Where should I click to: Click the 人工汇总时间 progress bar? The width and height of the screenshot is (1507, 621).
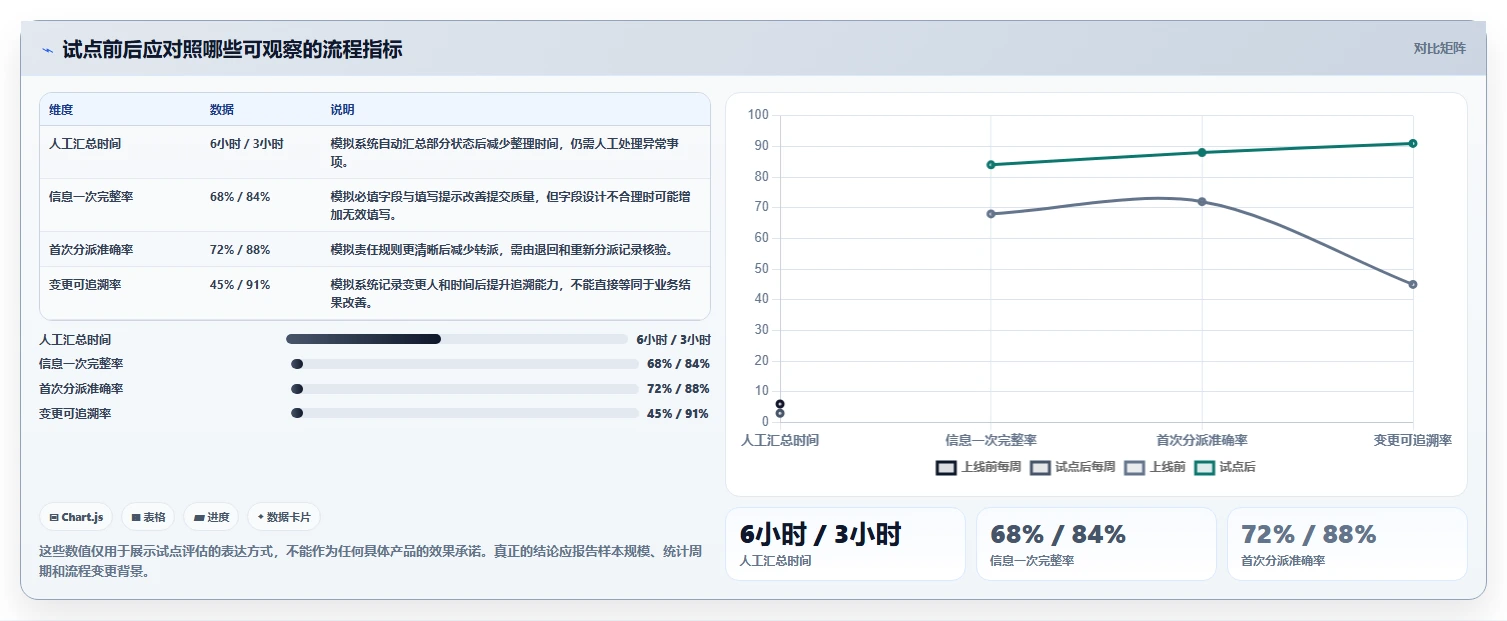[456, 339]
